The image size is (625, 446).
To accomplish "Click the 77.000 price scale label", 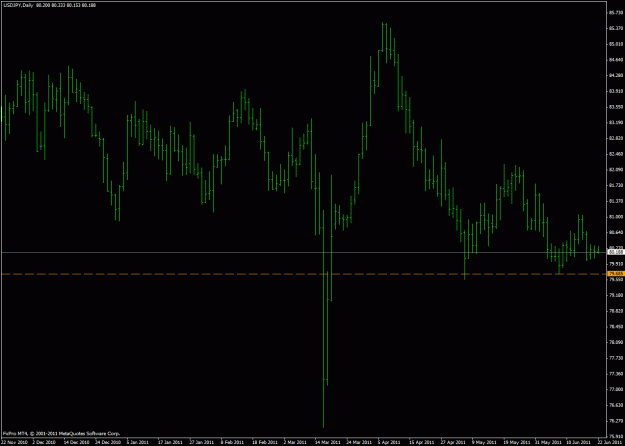I will click(x=616, y=389).
